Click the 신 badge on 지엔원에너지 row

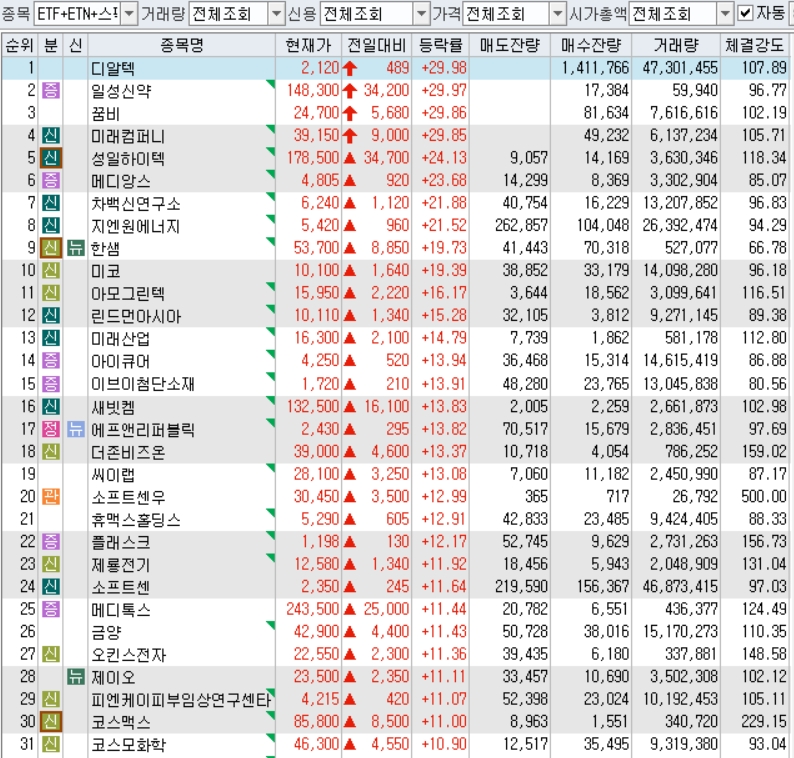point(51,225)
